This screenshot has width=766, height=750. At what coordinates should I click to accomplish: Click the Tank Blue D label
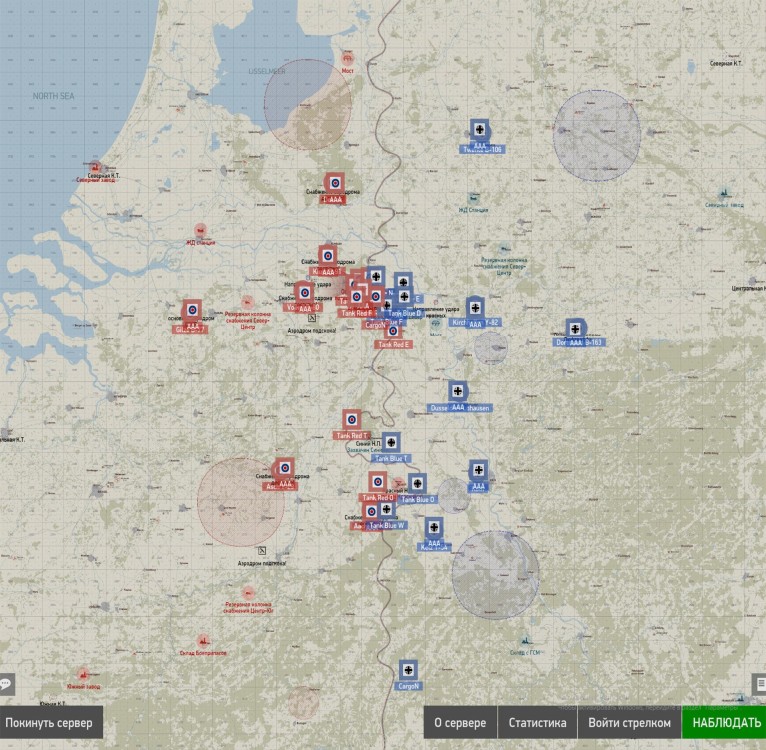[404, 313]
